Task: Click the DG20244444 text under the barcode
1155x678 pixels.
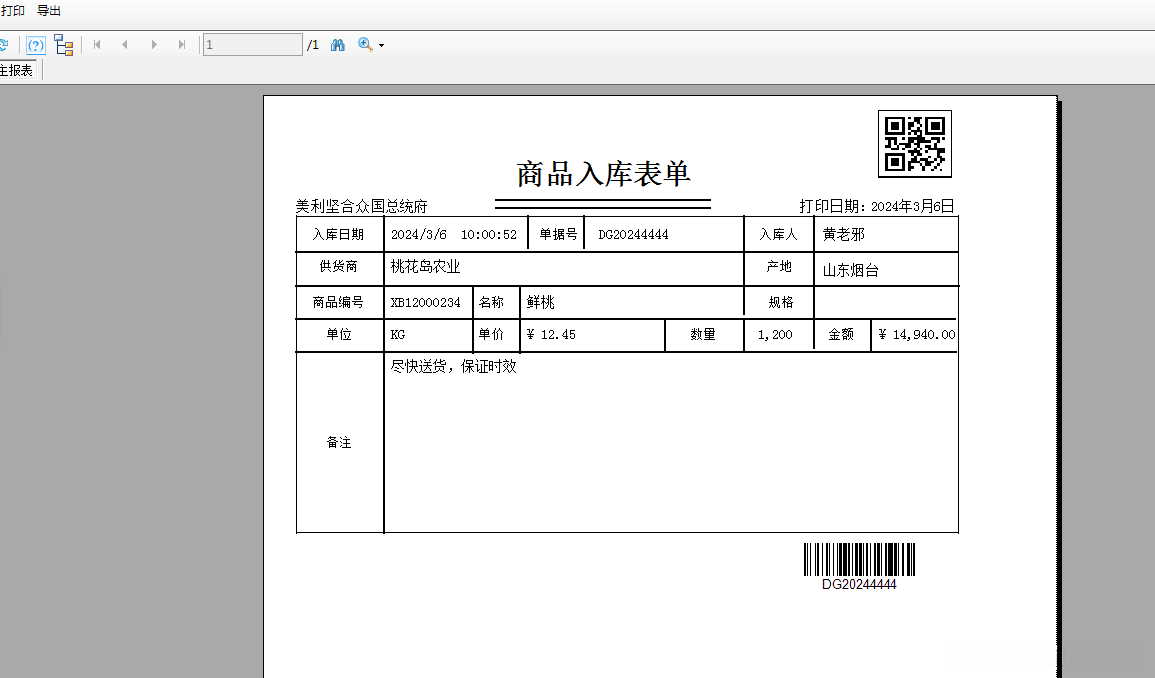Action: click(860, 584)
